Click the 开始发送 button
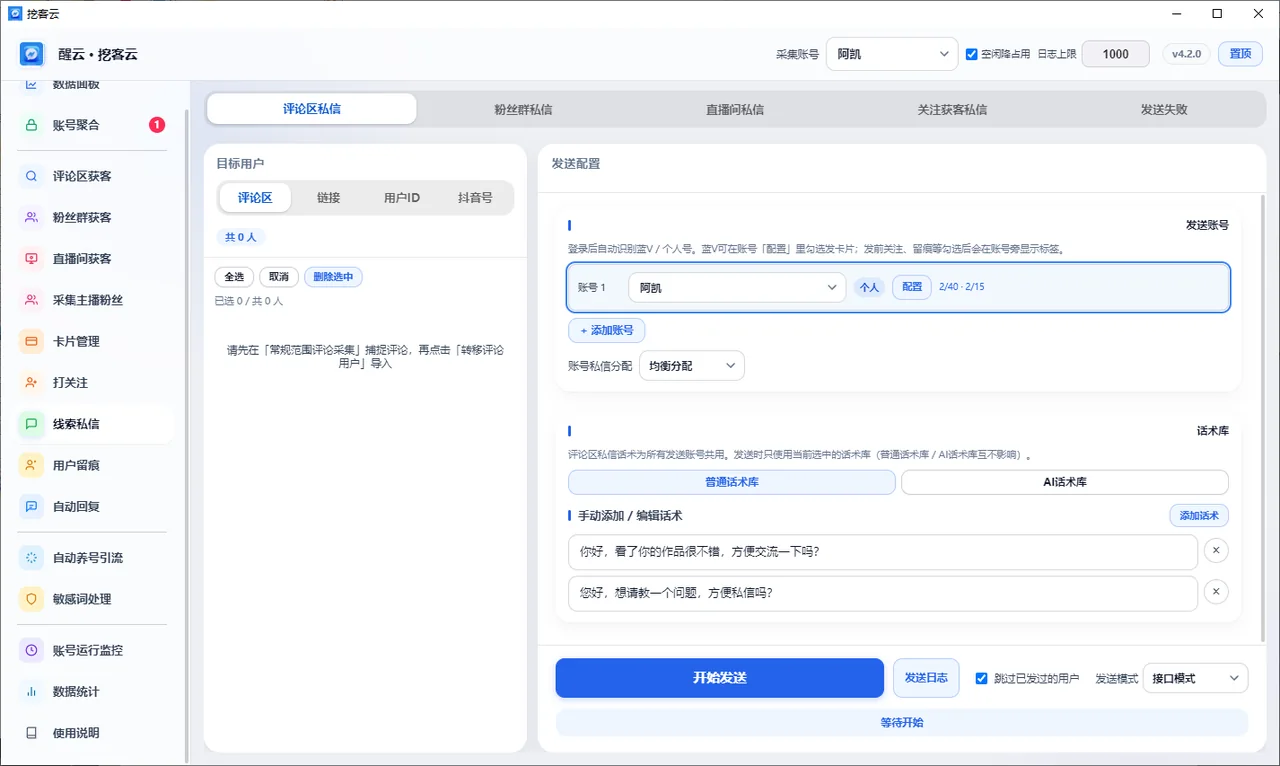Image resolution: width=1280 pixels, height=766 pixels. 720,678
